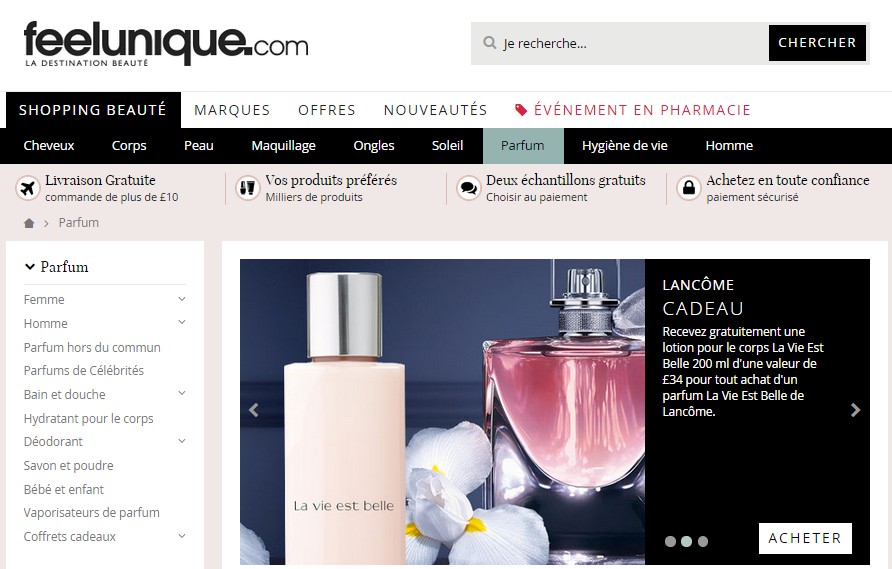Click the search magnifier icon

(x=489, y=43)
